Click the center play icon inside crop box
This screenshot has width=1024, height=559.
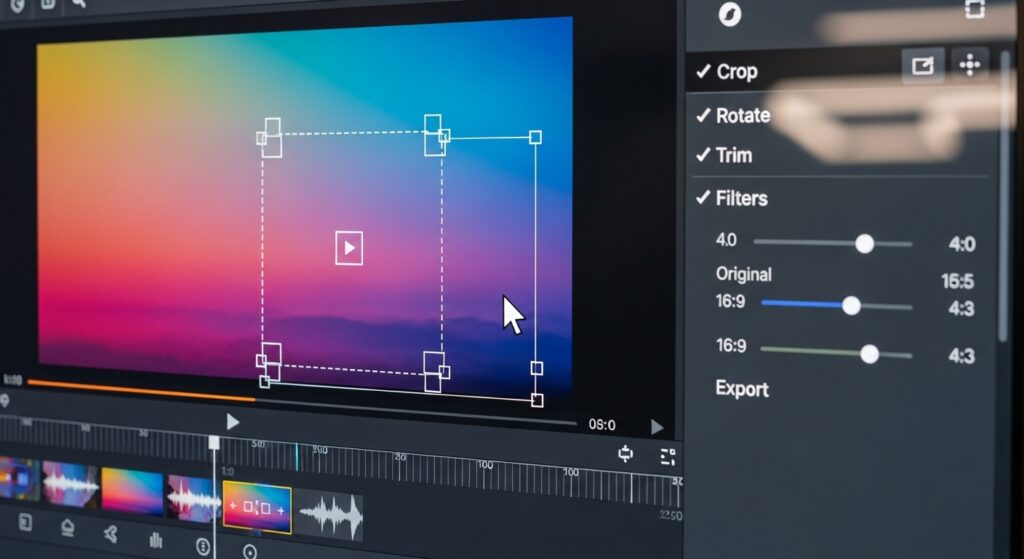point(349,248)
